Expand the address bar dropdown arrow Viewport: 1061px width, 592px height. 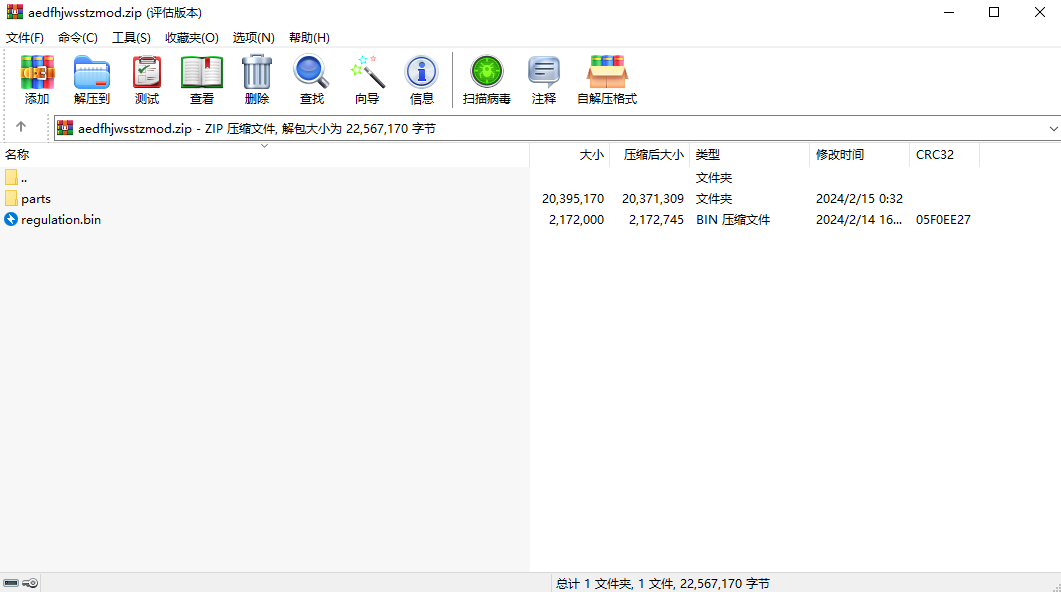[x=1053, y=129]
